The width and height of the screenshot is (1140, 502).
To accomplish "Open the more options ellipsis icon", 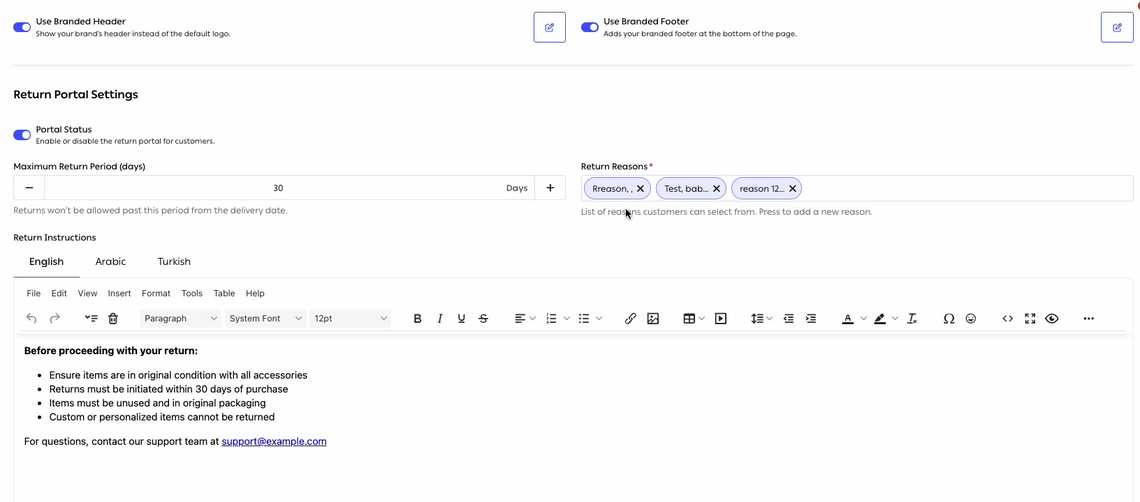I will tap(1088, 319).
